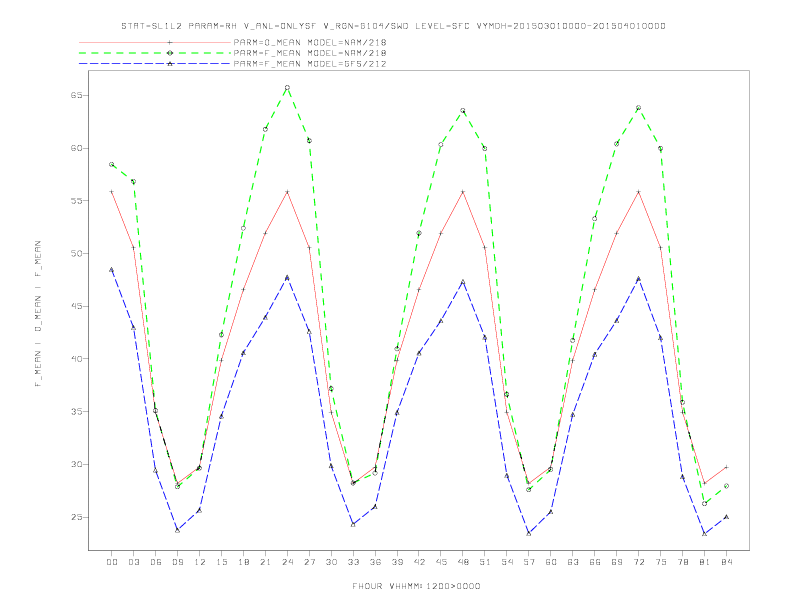The image size is (792, 612).
Task: Click the x-axis tick label 66
Action: point(595,562)
